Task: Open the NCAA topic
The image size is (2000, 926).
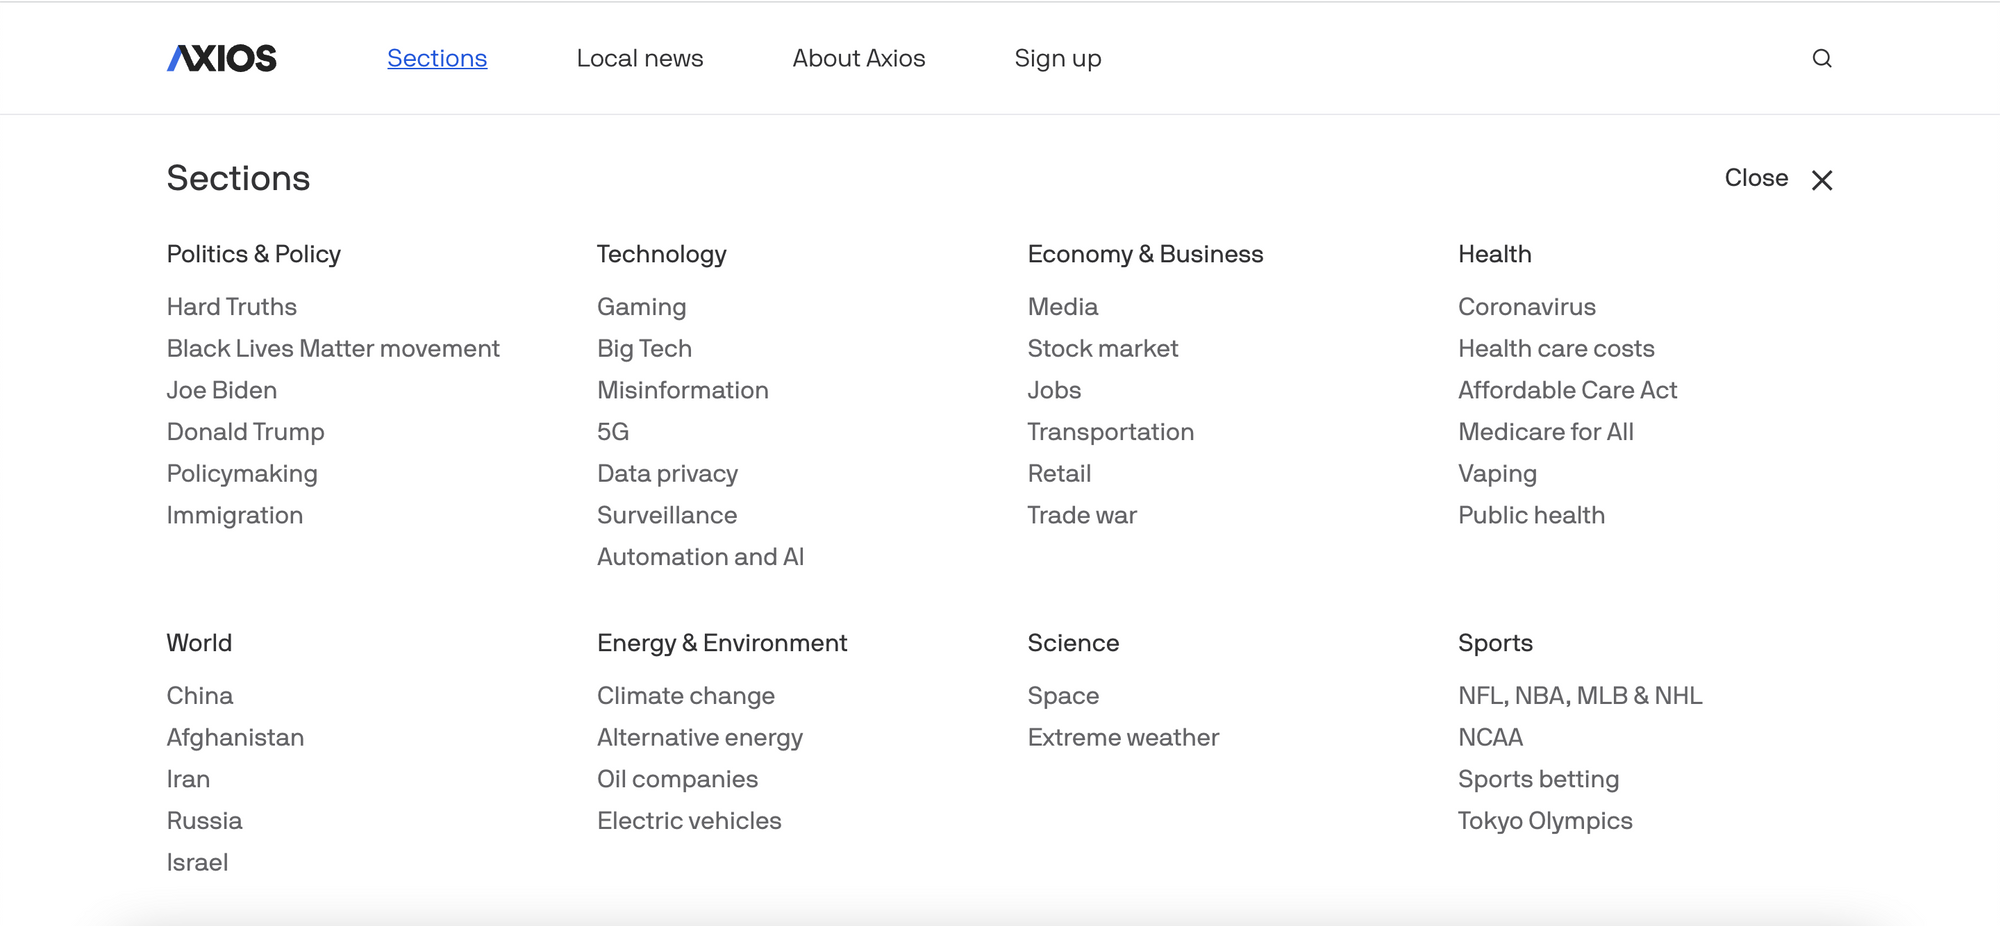Action: tap(1491, 738)
